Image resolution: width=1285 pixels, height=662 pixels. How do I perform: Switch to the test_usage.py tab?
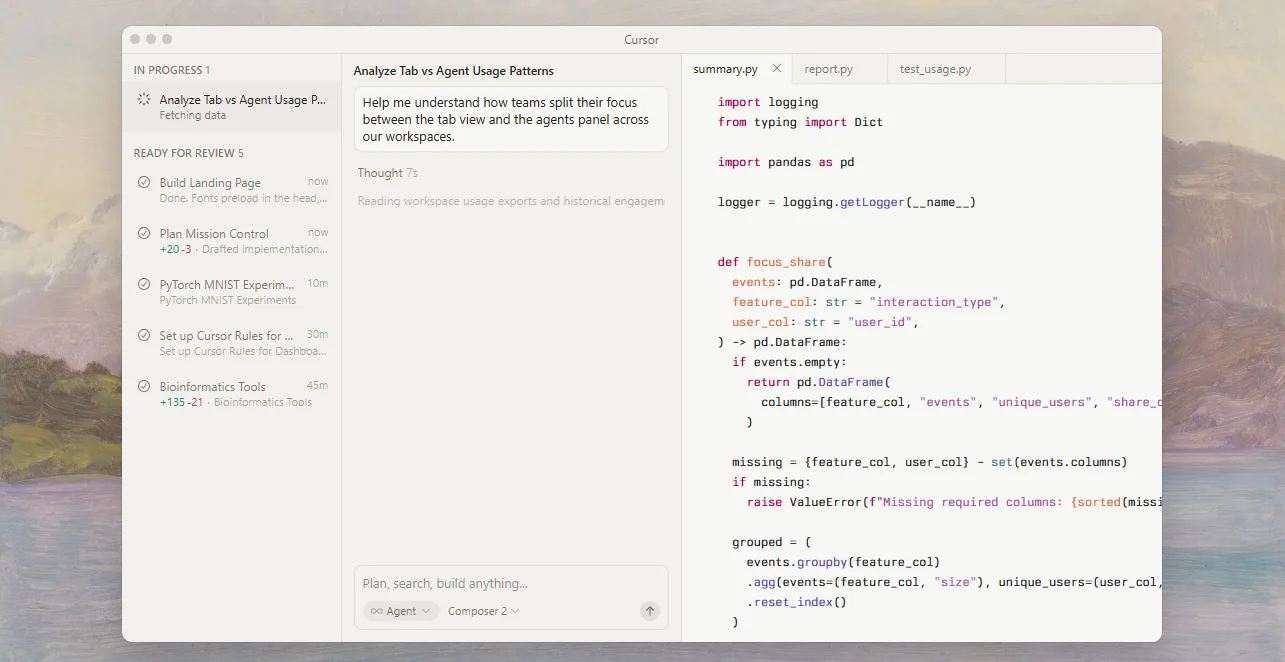tap(935, 70)
